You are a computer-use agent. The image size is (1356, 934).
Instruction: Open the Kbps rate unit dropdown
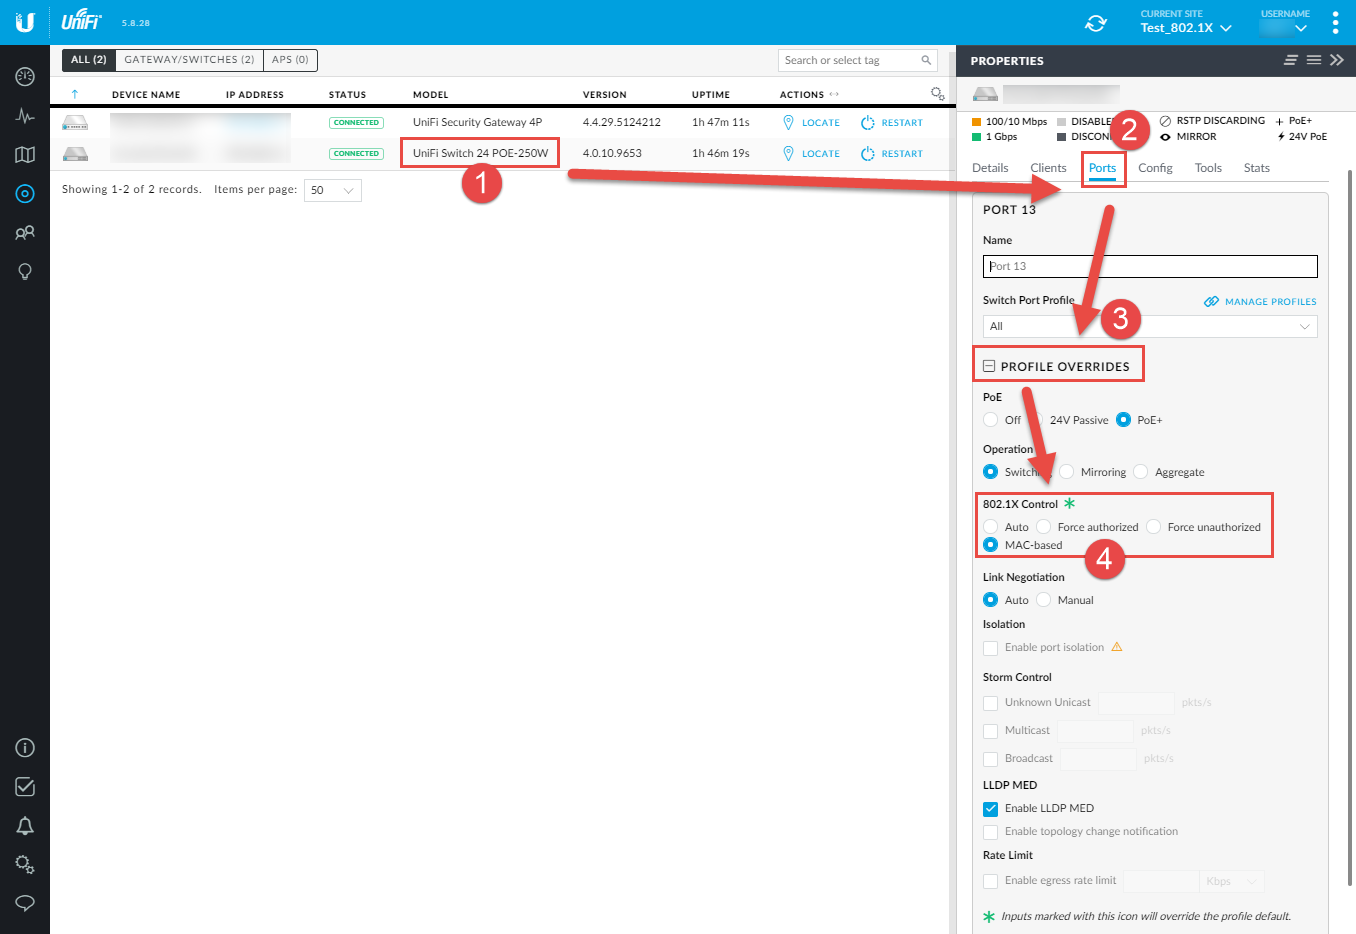pos(1232,881)
